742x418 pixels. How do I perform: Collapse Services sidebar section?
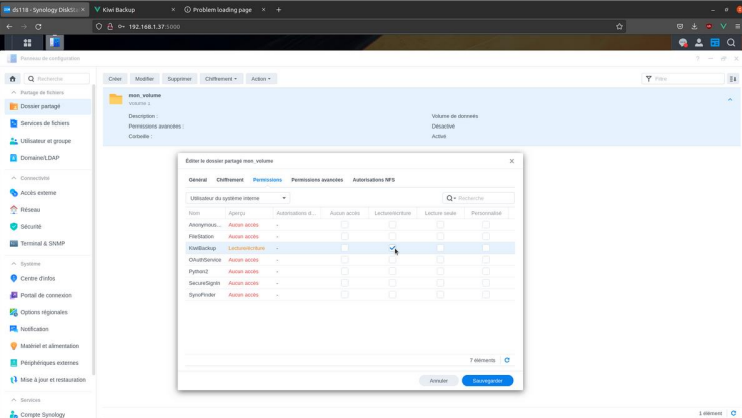tap(14, 400)
